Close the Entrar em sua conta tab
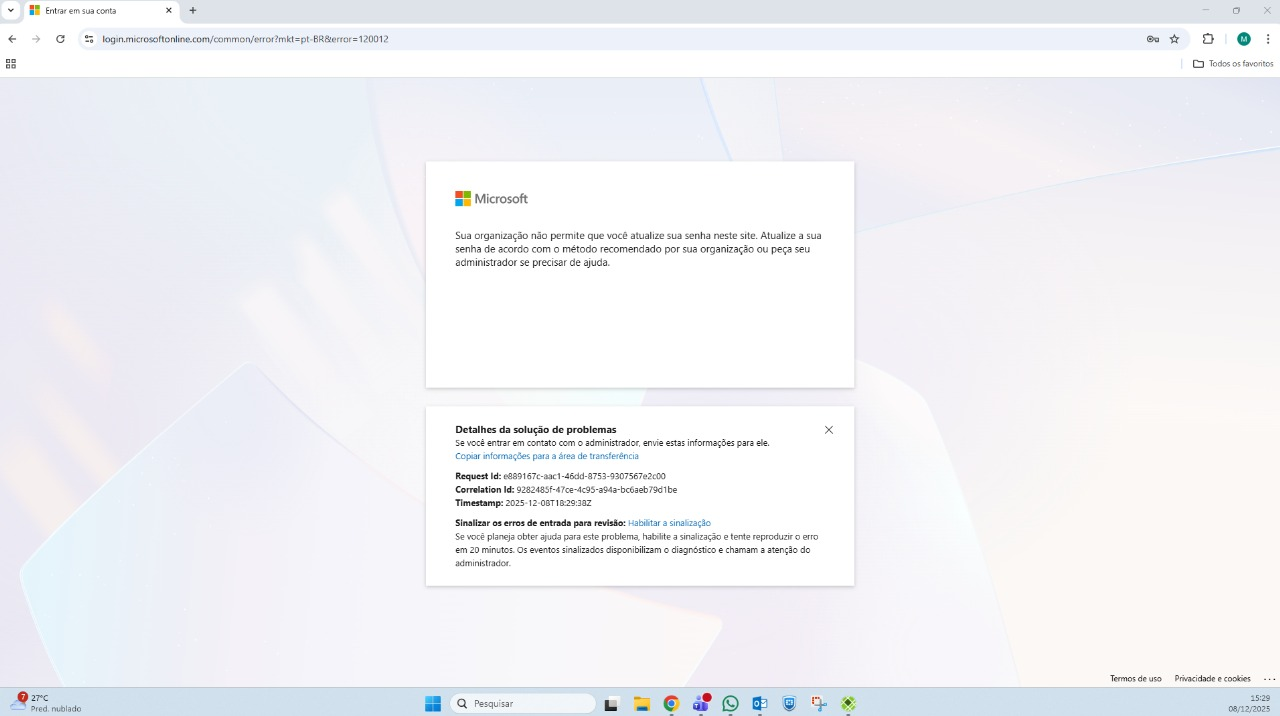The image size is (1280, 716). 168,10
